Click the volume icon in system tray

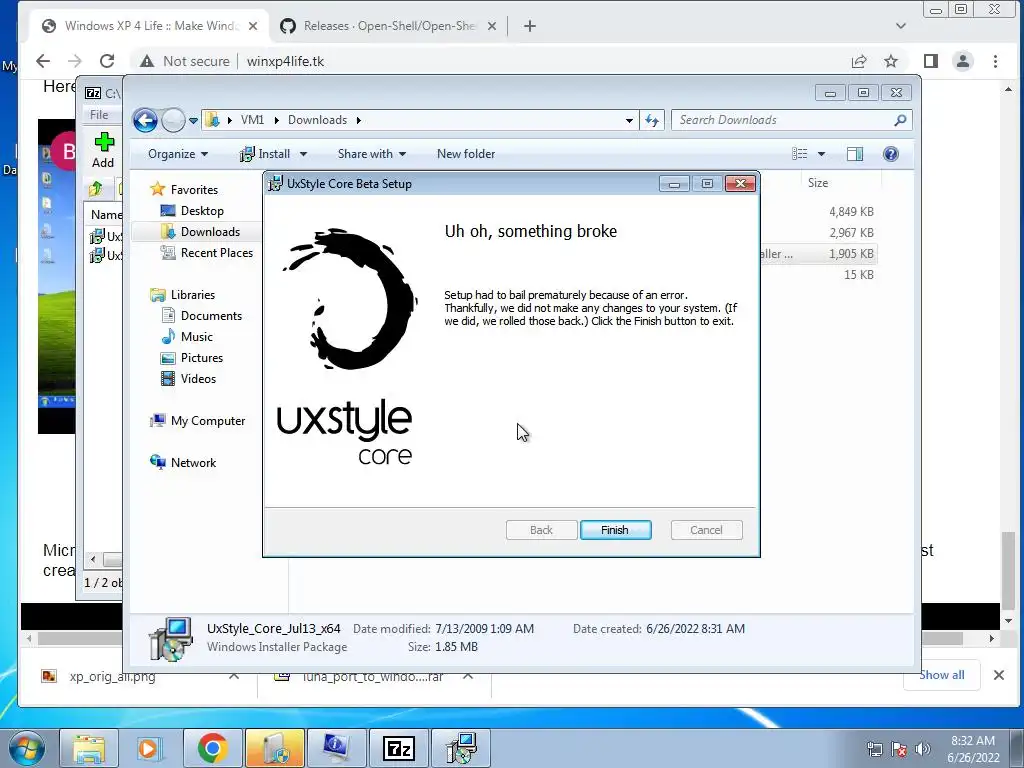[923, 749]
